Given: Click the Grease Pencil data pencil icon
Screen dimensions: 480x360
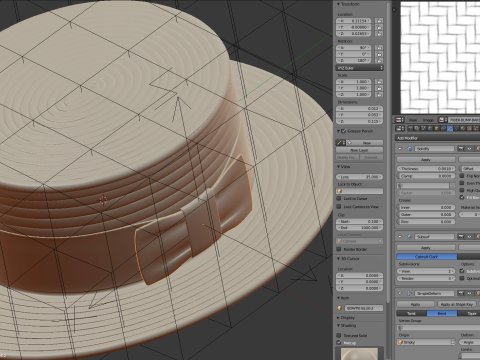Looking at the screenshot, I should [340, 143].
